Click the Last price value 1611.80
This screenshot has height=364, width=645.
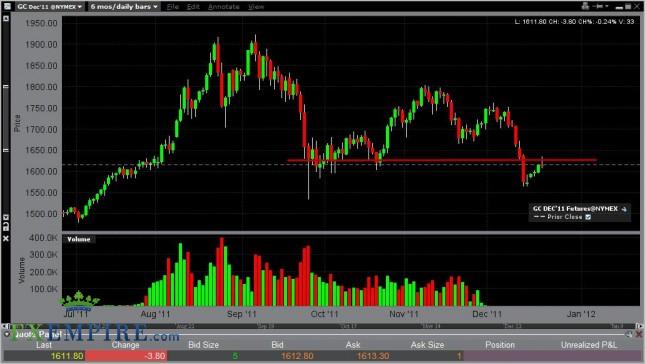(x=67, y=356)
